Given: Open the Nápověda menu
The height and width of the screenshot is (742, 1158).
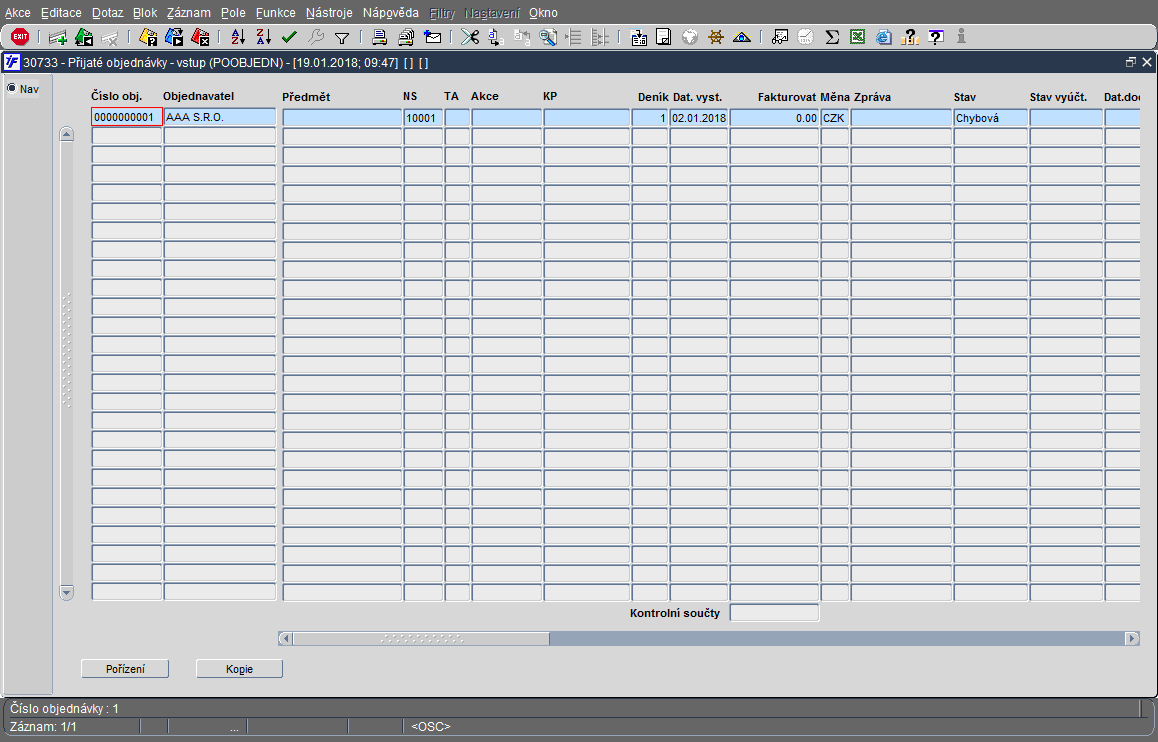Looking at the screenshot, I should (391, 13).
